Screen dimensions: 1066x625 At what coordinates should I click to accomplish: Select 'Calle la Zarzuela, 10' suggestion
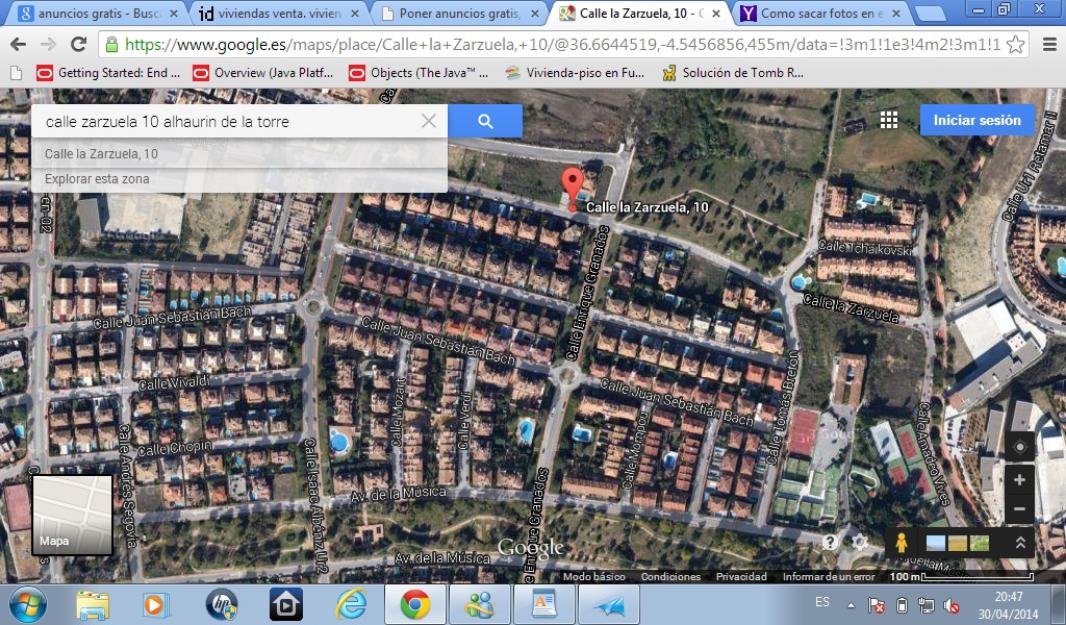[239, 154]
